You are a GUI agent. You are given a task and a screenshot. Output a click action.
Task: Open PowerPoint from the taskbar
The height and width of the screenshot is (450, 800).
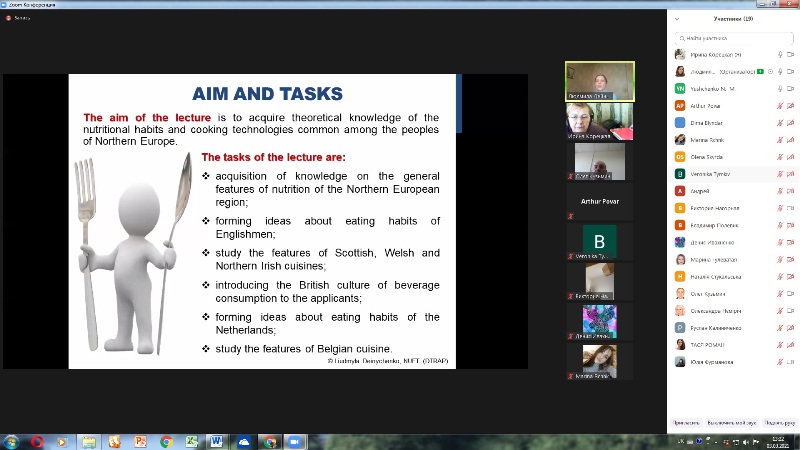click(x=140, y=442)
